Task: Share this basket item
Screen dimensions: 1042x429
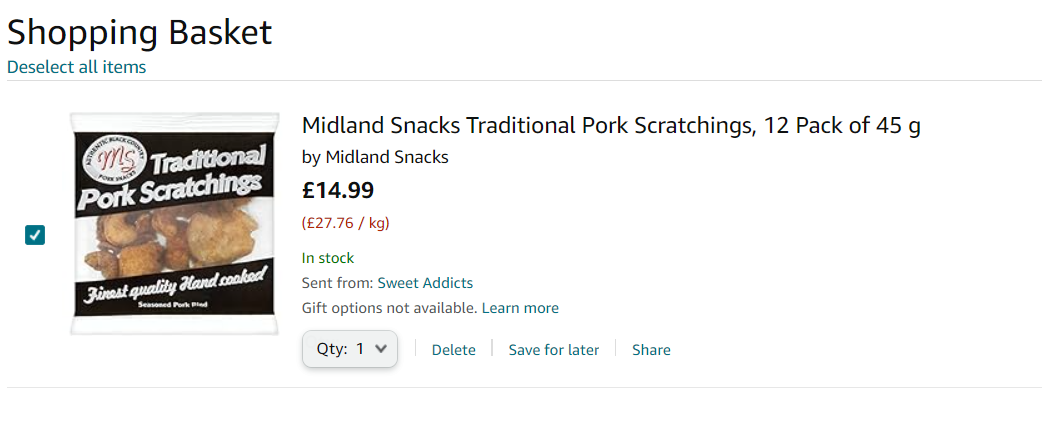Action: (651, 350)
